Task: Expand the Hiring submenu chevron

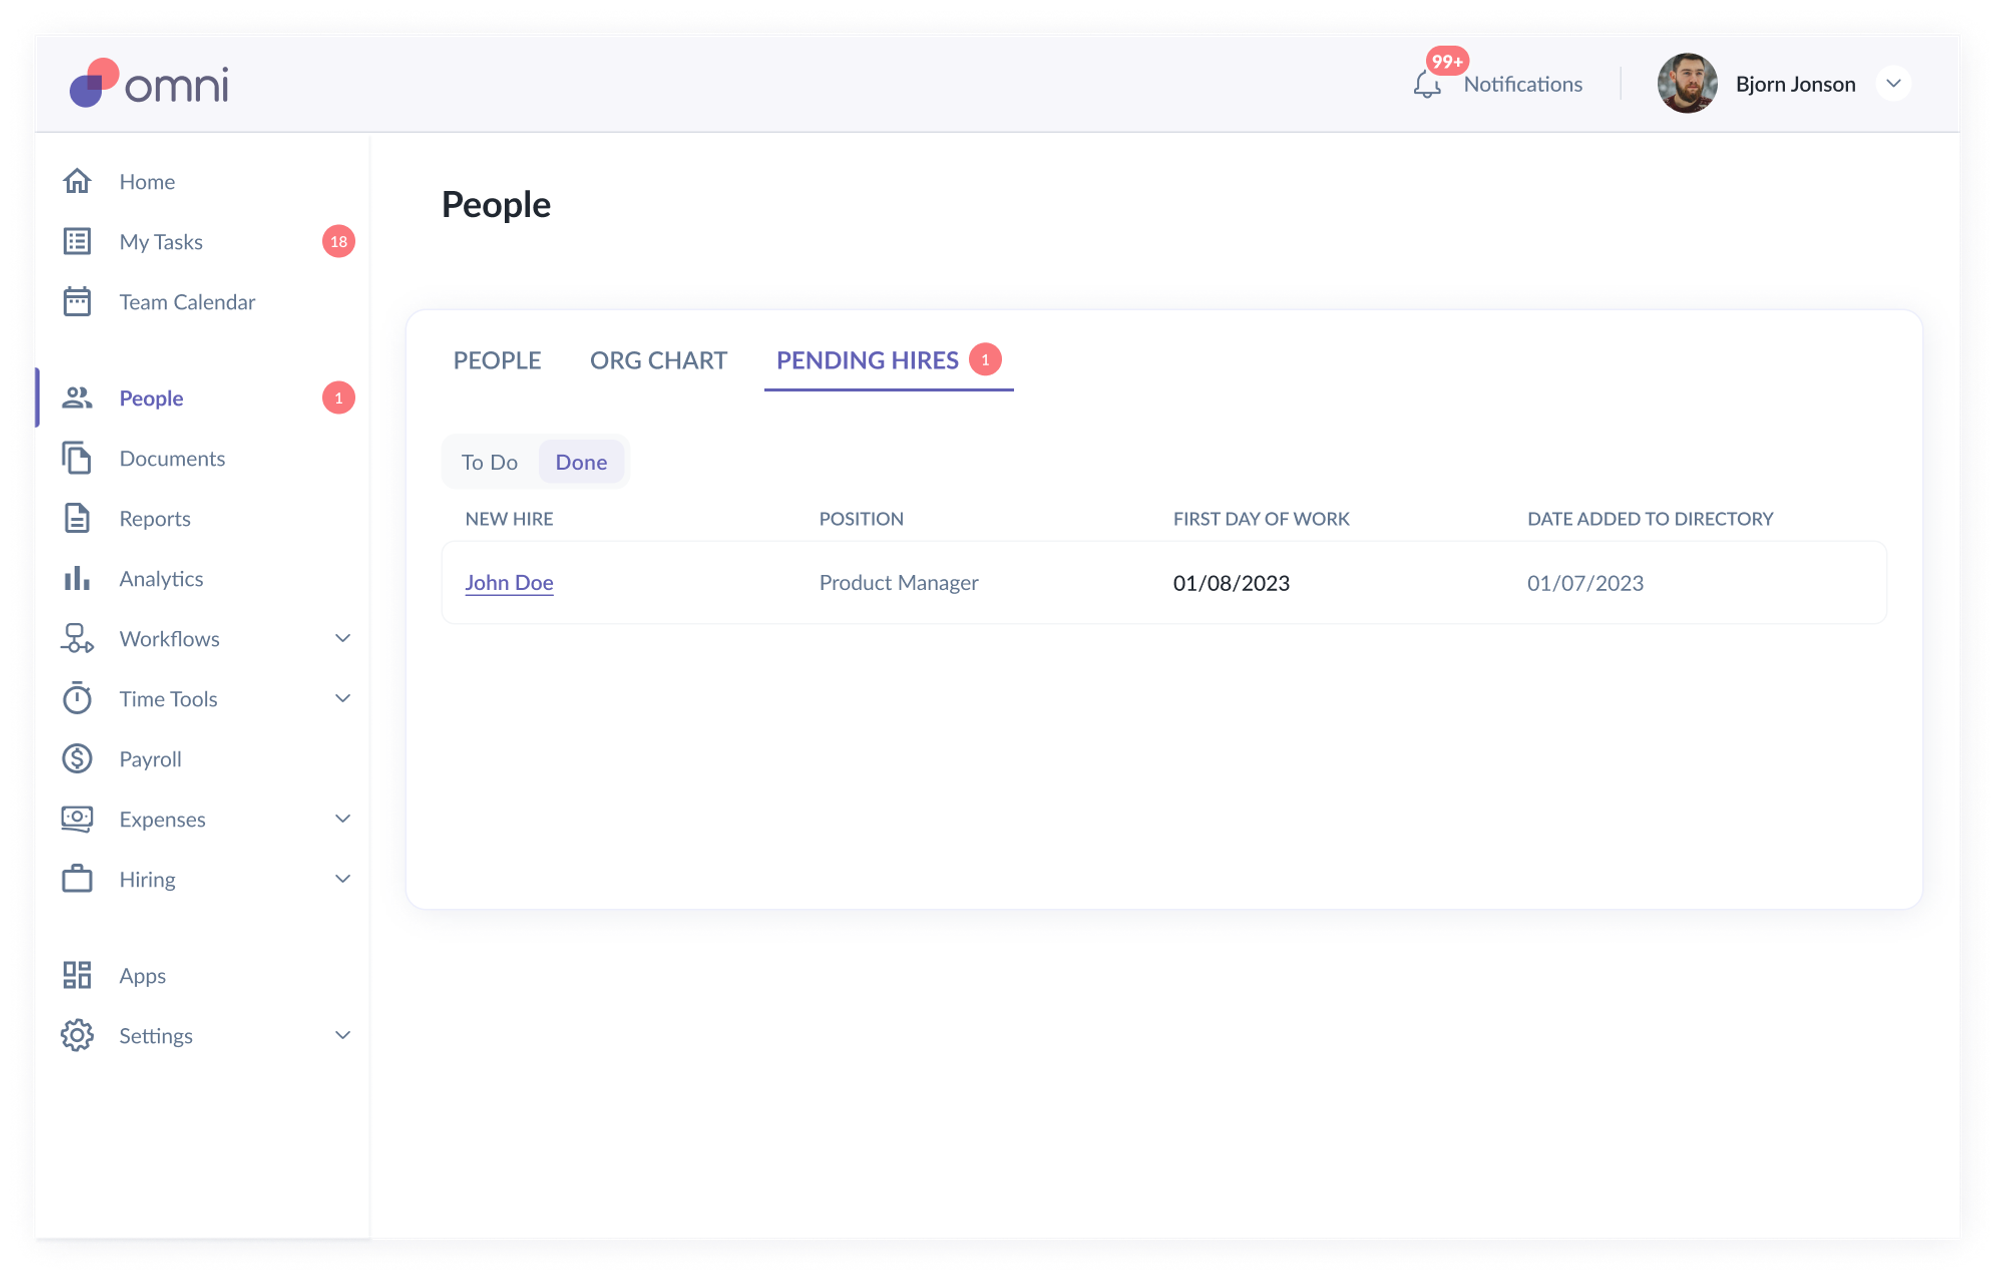Action: click(342, 879)
